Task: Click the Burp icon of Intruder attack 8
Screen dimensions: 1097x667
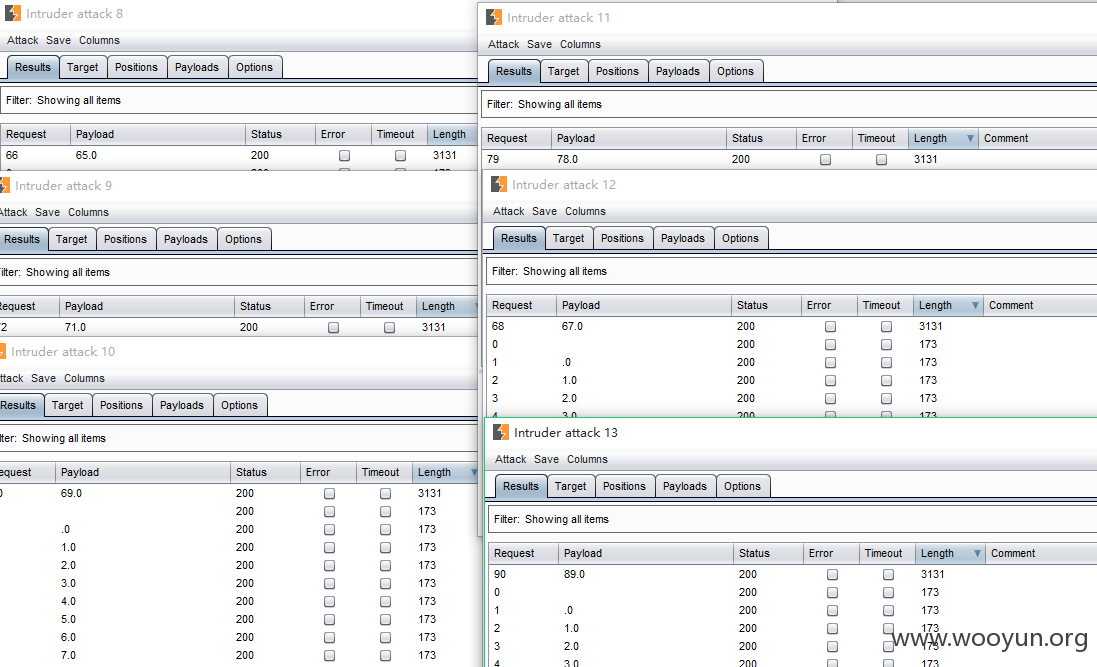Action: click(x=13, y=13)
